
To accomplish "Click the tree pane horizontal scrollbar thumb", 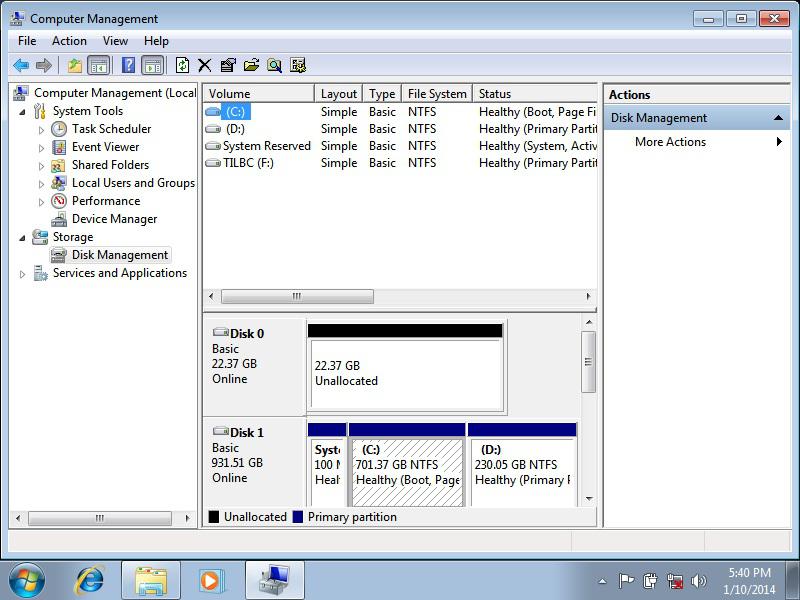I will pos(99,518).
